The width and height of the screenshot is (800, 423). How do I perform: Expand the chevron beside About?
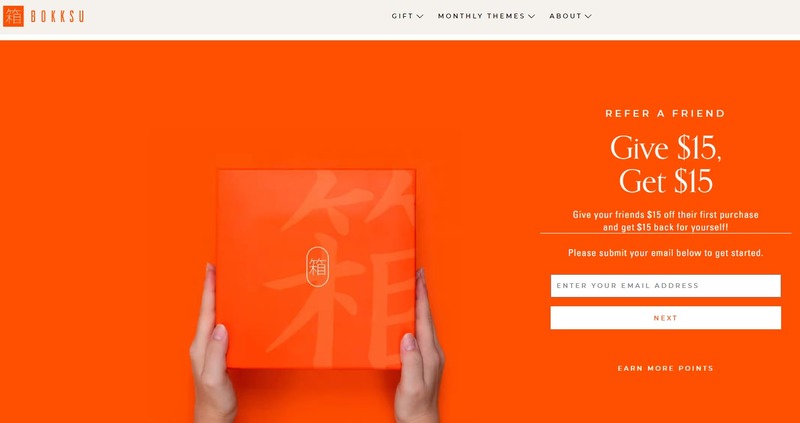click(x=588, y=16)
